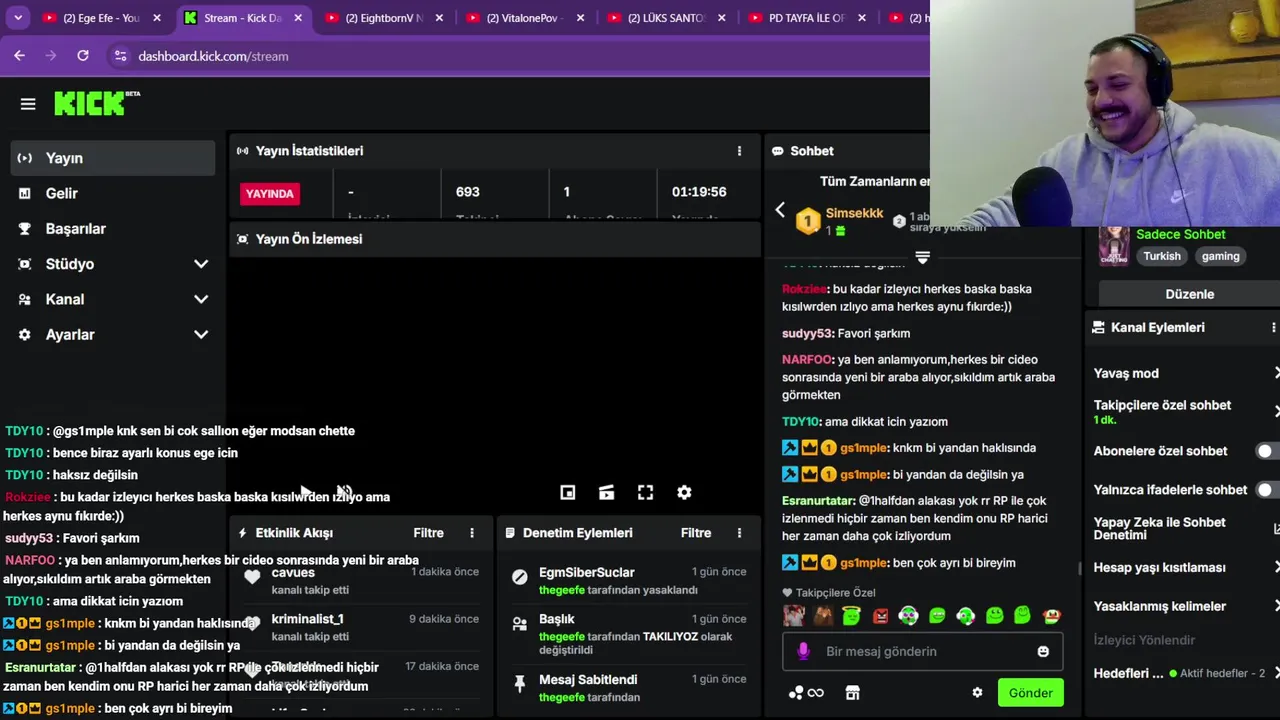Click the Turkish tag
This screenshot has width=1280, height=720.
coord(1162,256)
